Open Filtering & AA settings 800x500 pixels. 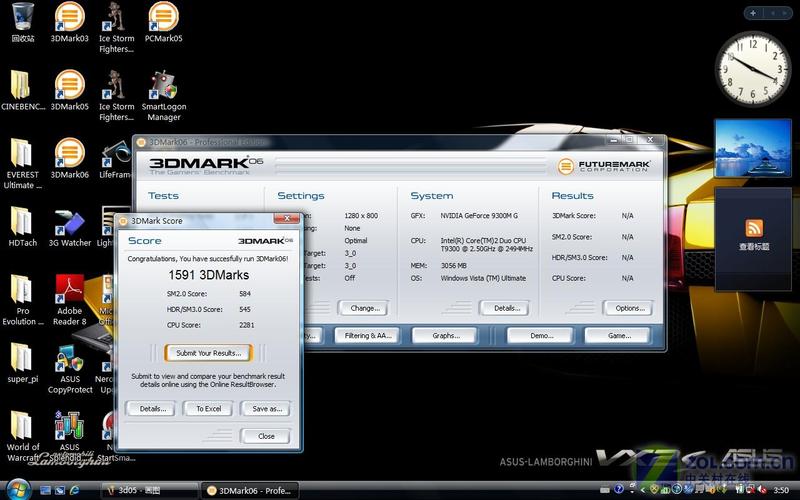[x=368, y=335]
